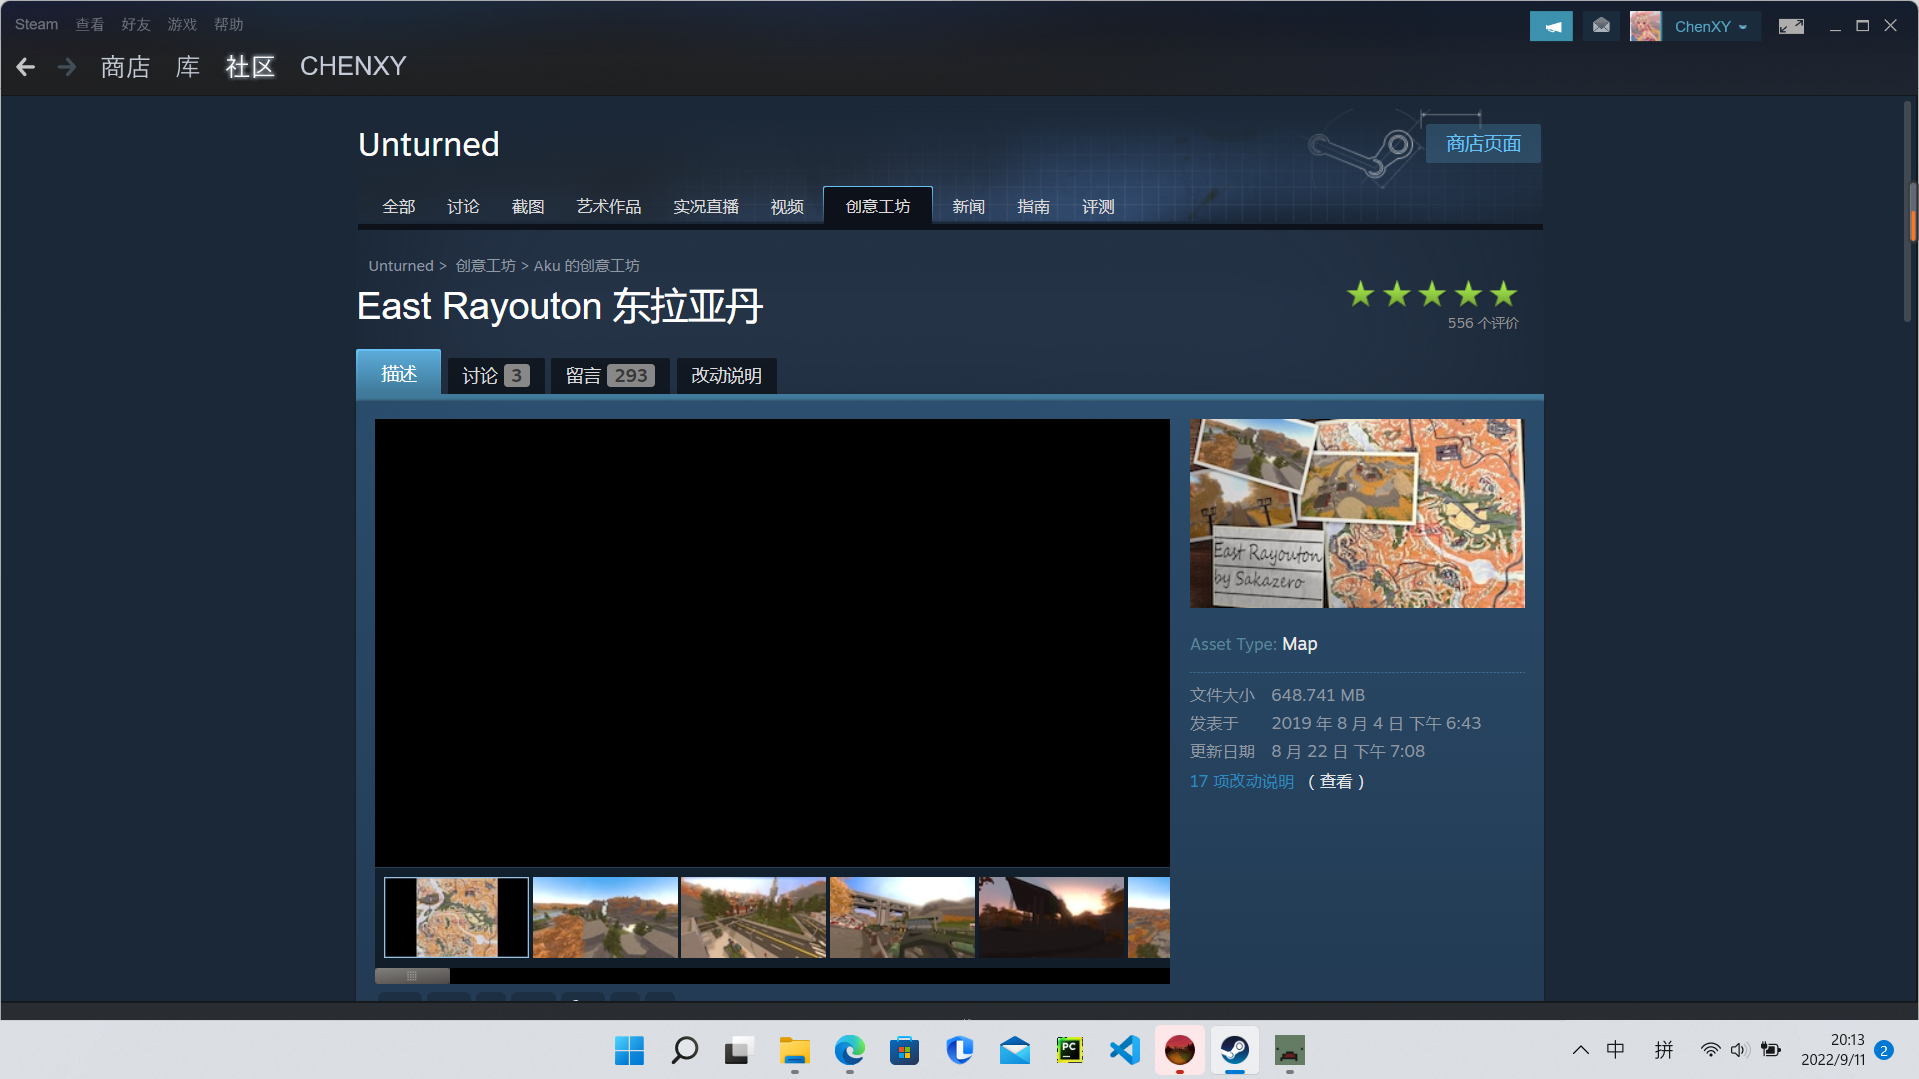Click the 商店页面 button
Viewport: 1919px width, 1079px height.
pyautogui.click(x=1483, y=144)
